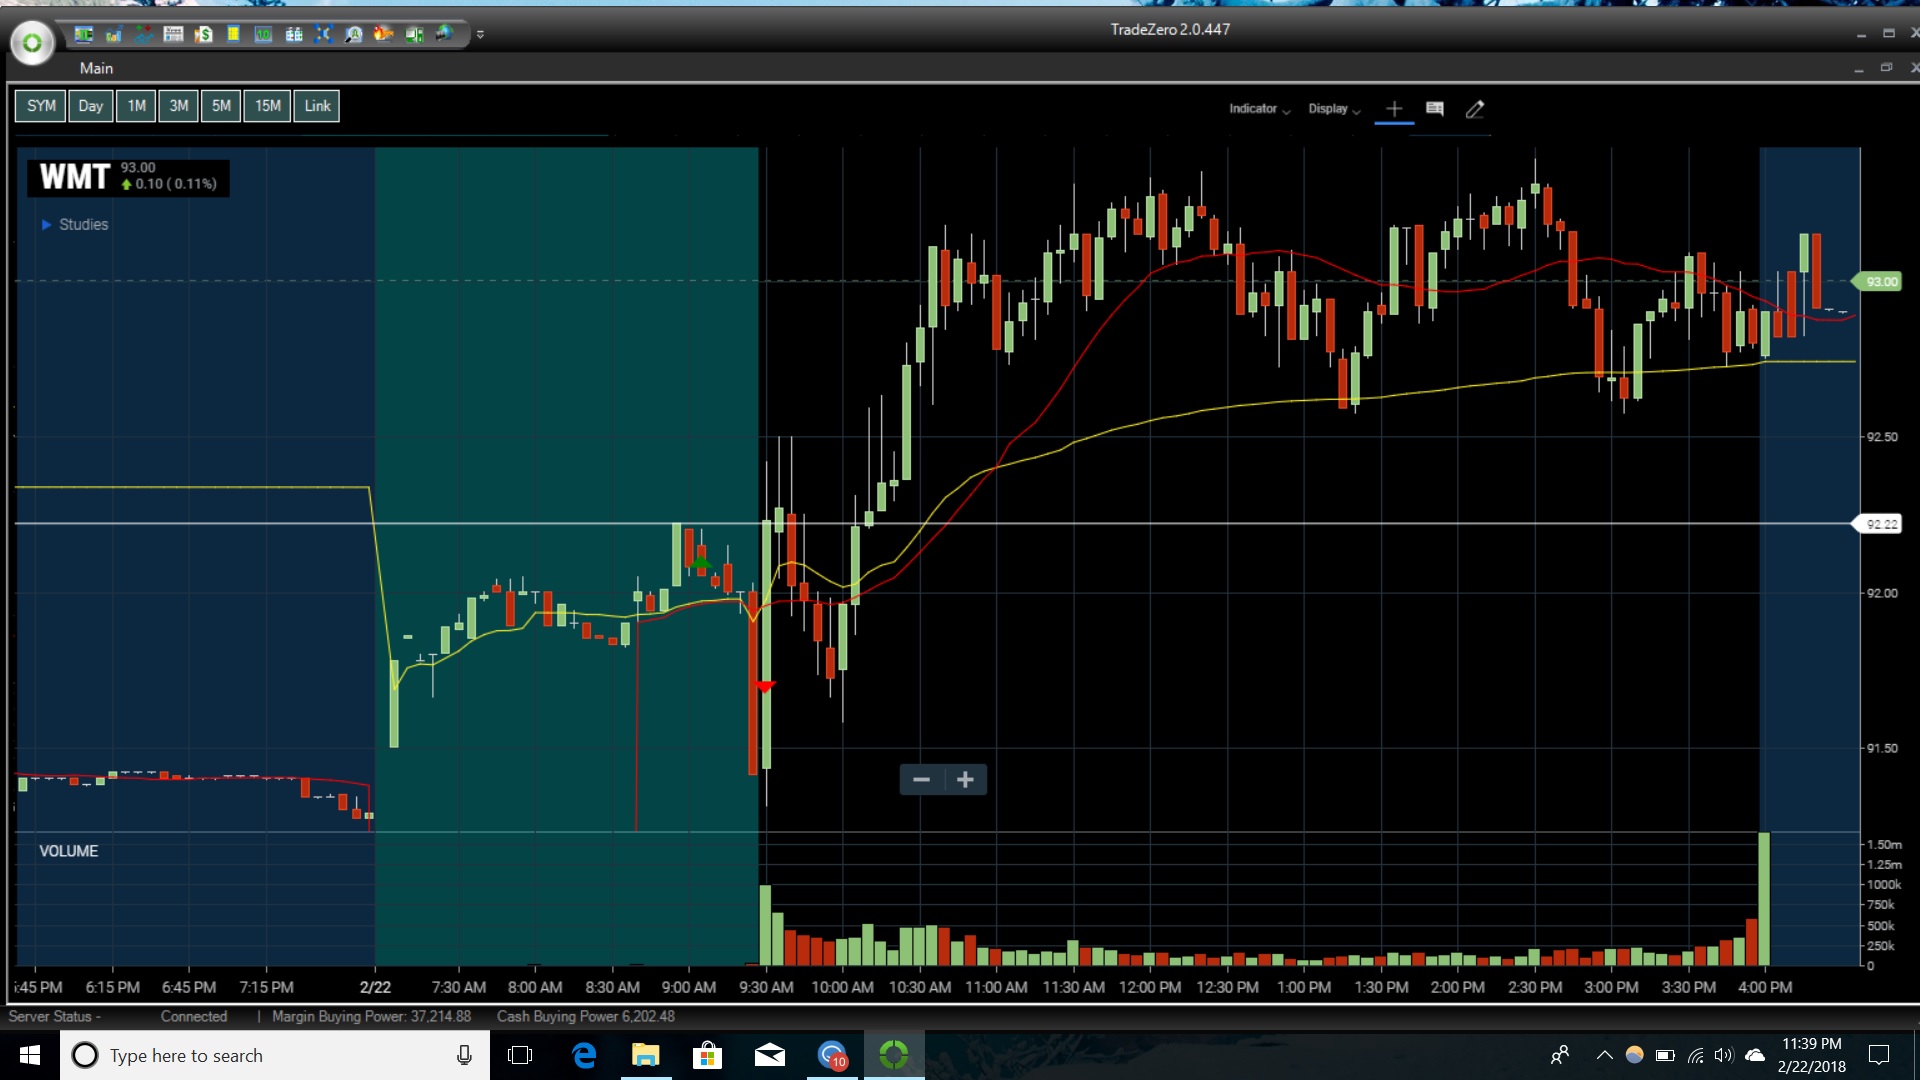Click the first toolbar icon with green gauge
Screen dimensions: 1920x1080
pyautogui.click(x=84, y=35)
